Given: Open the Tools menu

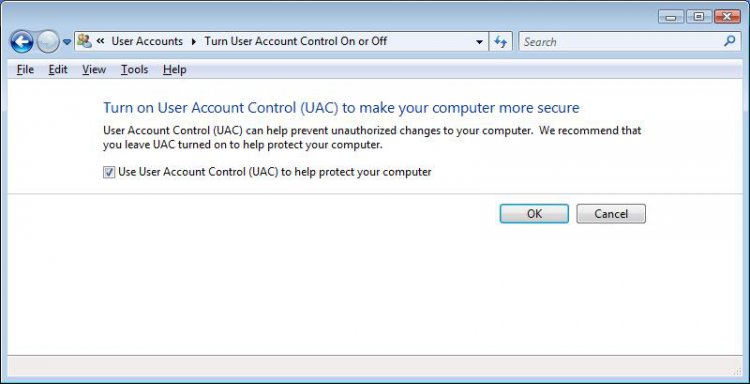Looking at the screenshot, I should tap(134, 70).
